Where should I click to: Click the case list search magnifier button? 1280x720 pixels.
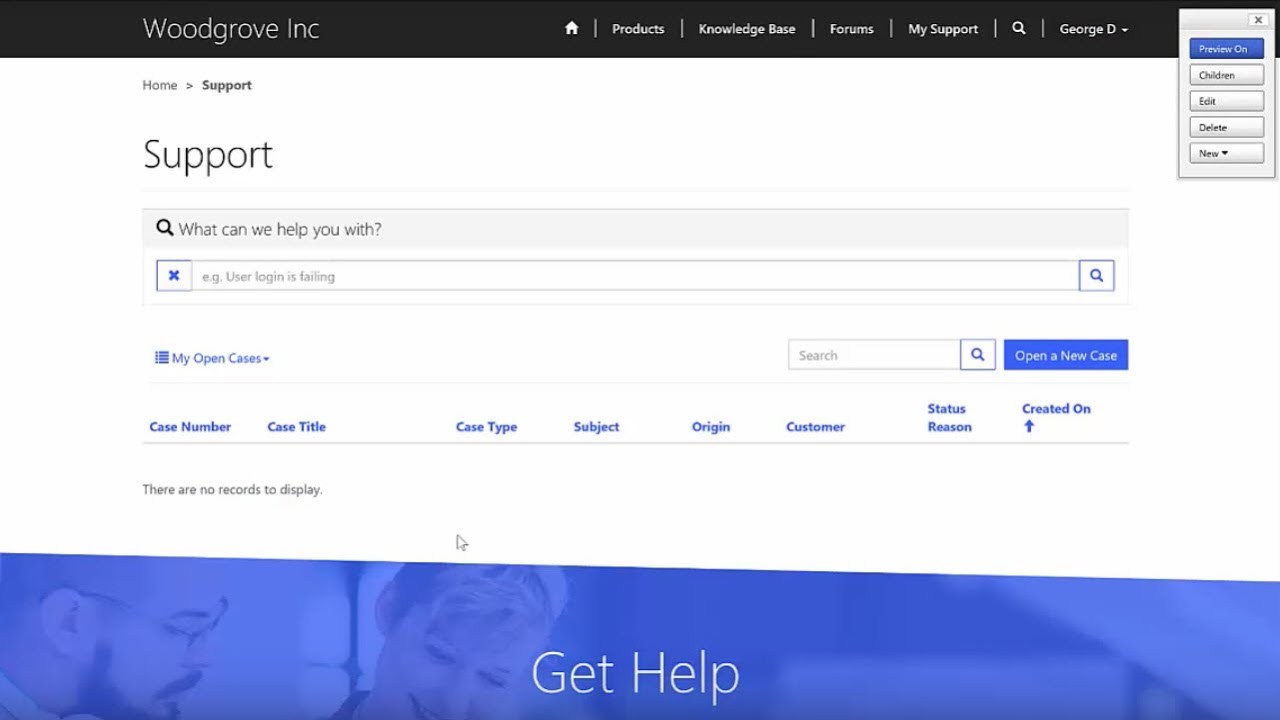tap(978, 355)
